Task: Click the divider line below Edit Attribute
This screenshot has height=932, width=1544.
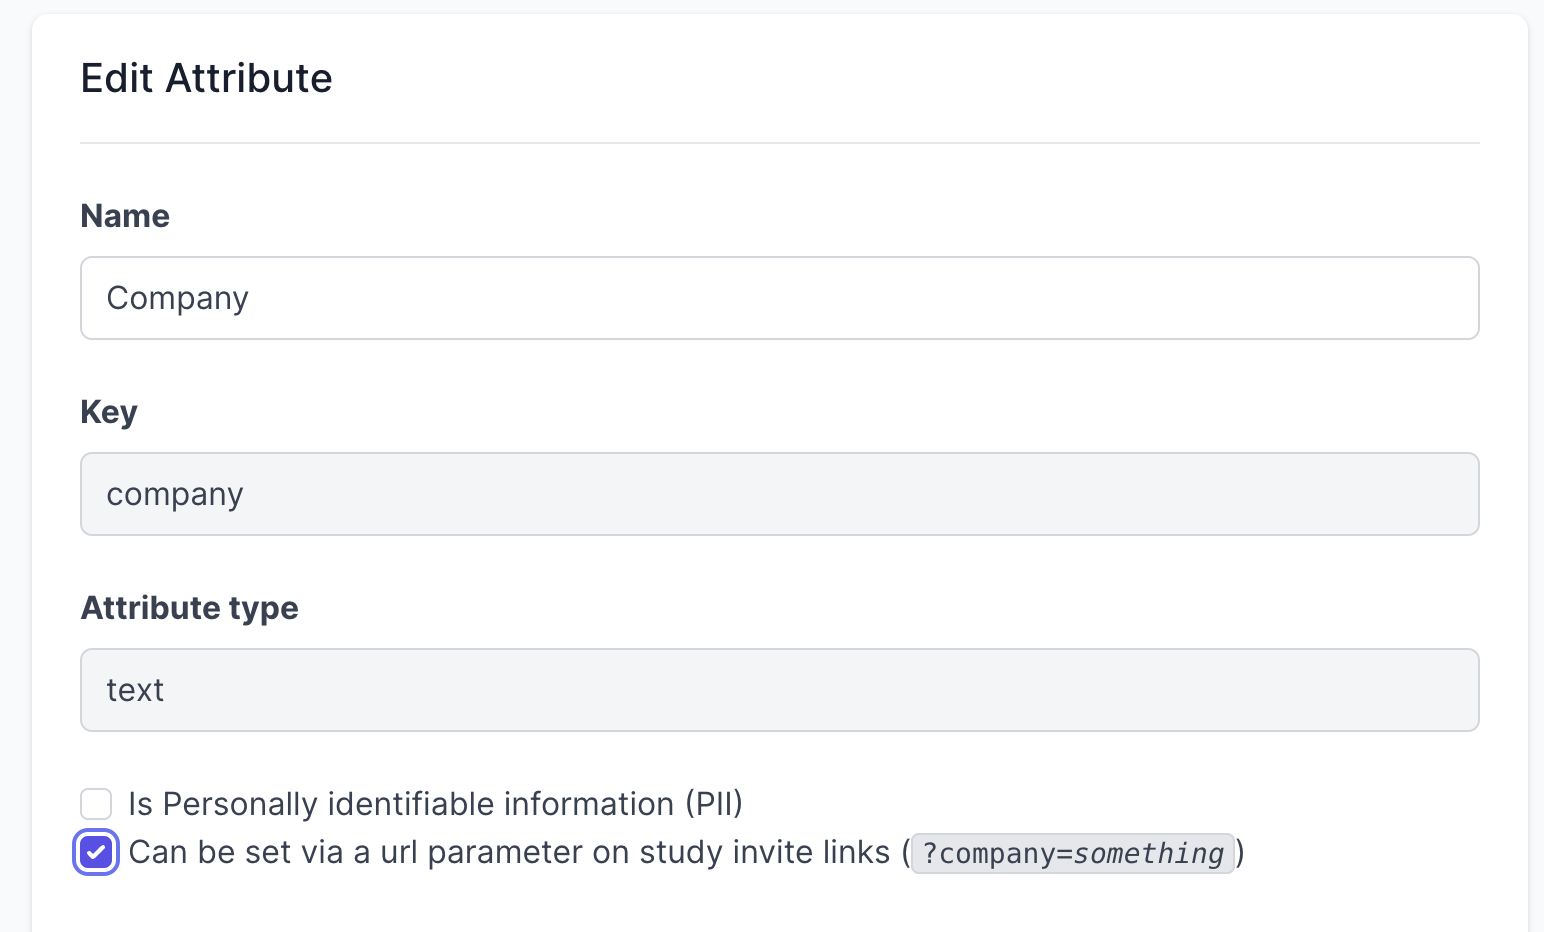Action: pyautogui.click(x=779, y=143)
